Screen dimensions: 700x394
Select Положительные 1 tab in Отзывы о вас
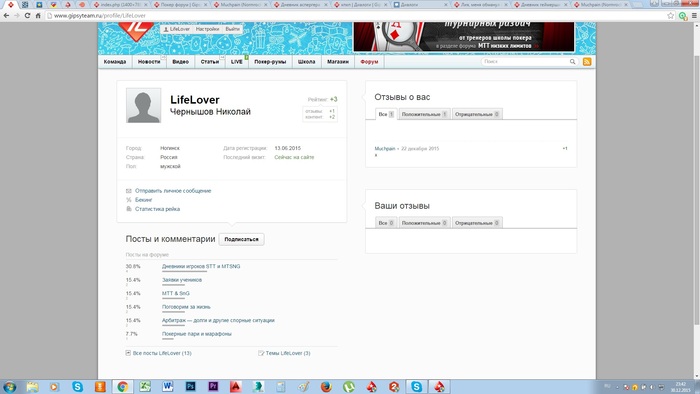pos(424,114)
